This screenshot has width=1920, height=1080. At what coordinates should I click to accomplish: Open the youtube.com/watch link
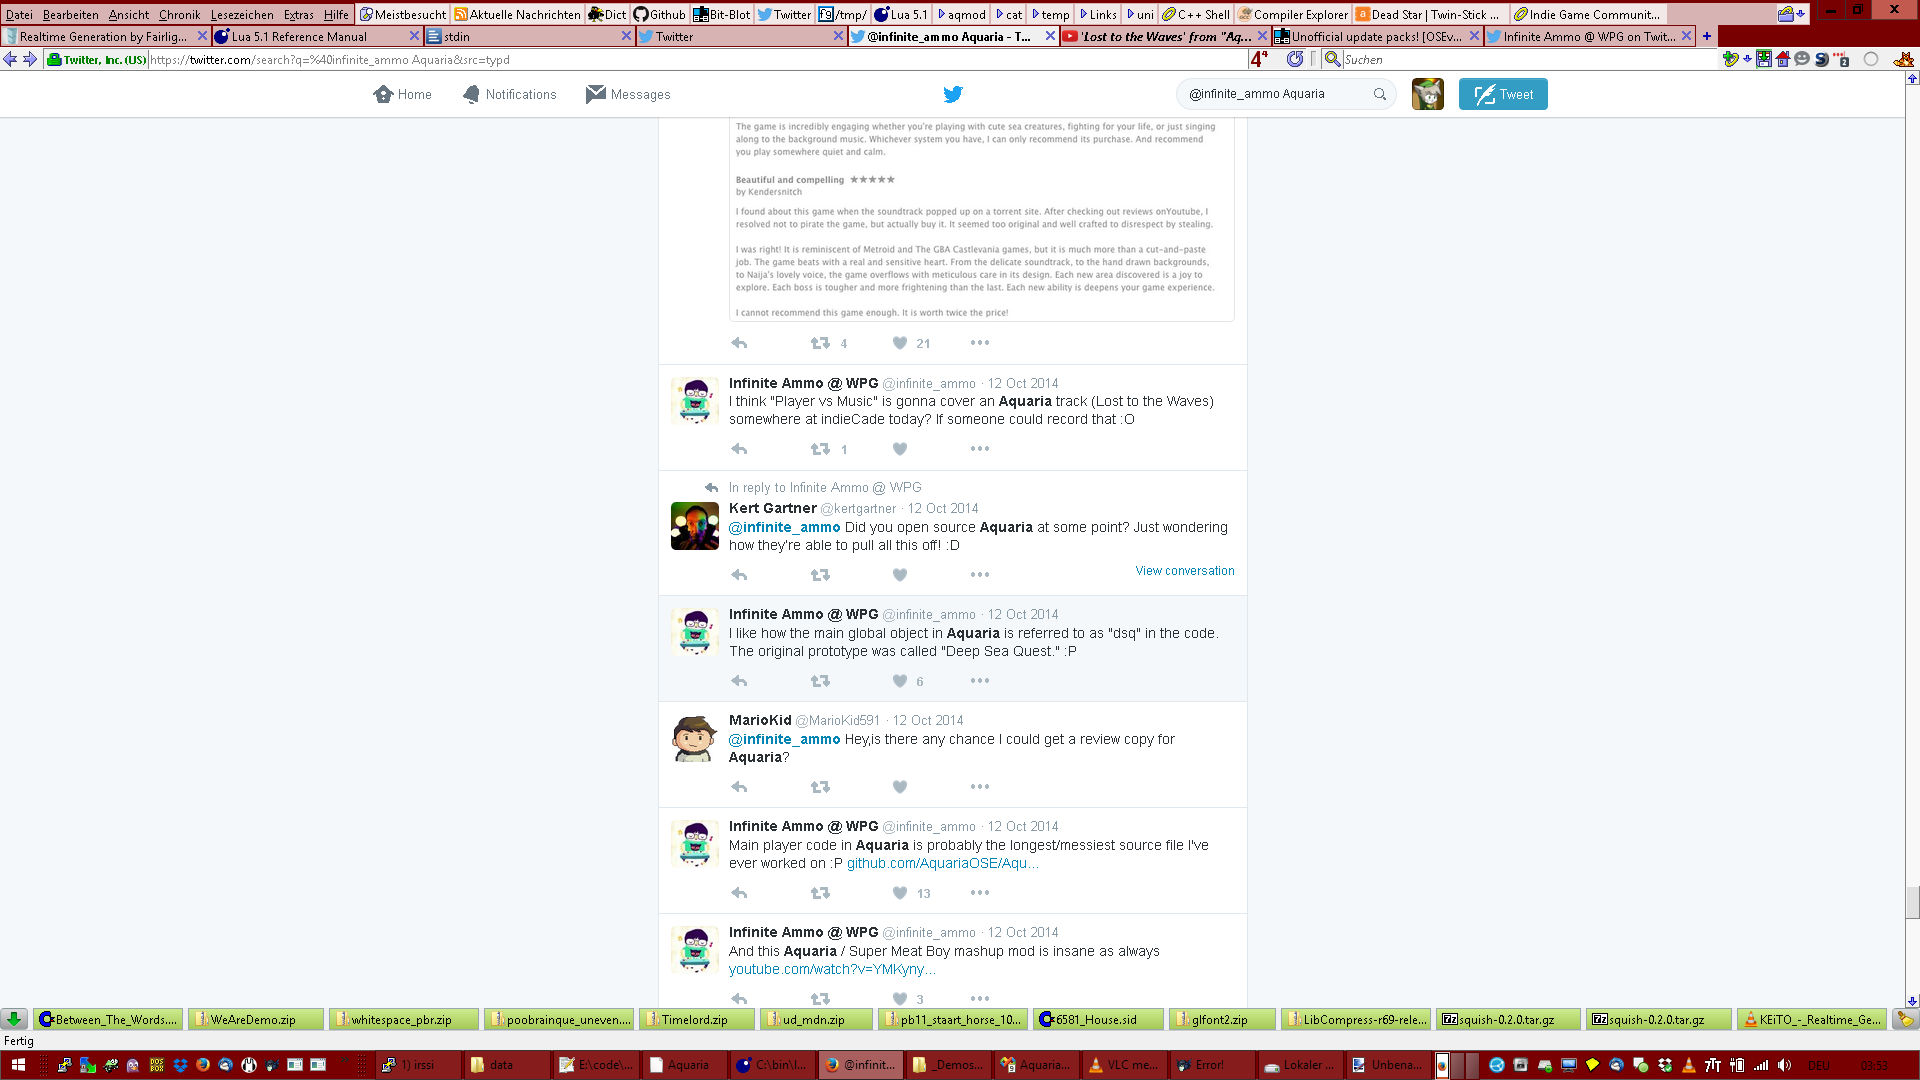[x=832, y=969]
